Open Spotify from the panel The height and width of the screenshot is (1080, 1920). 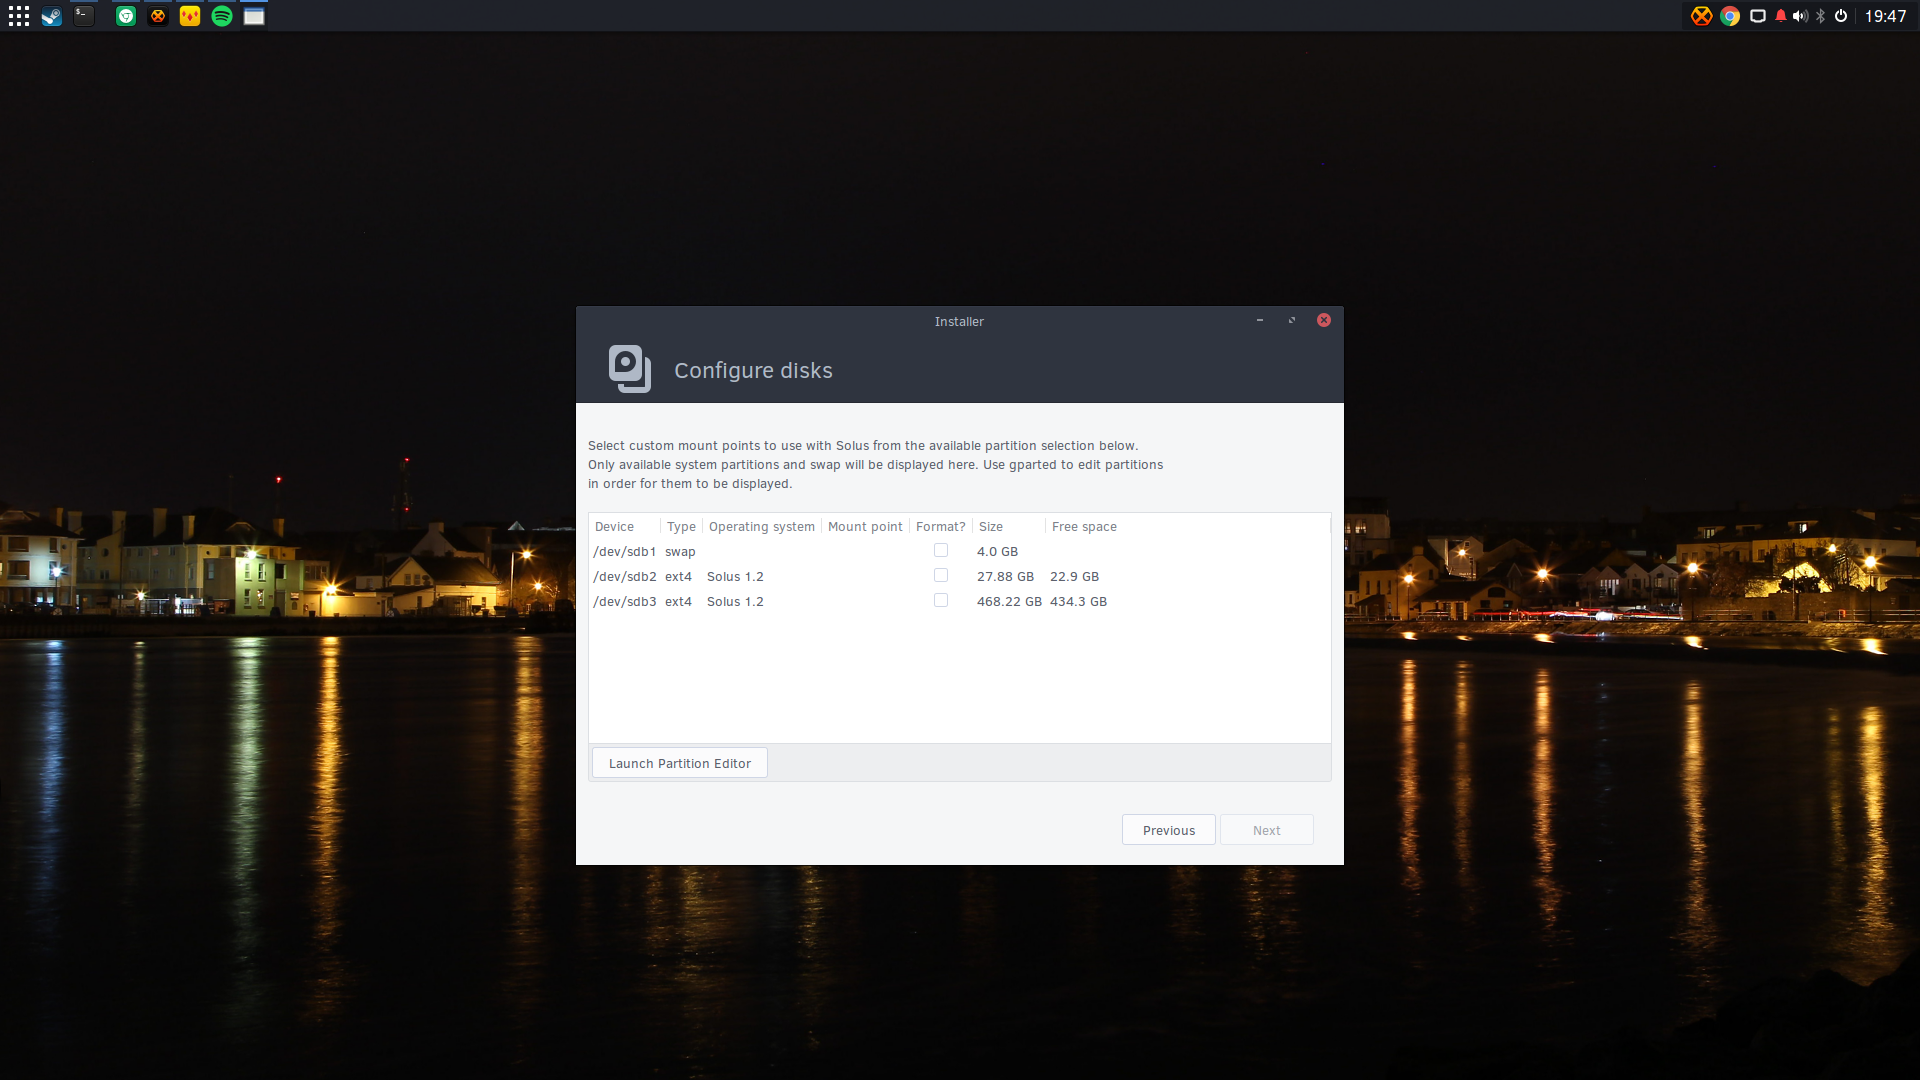(222, 16)
